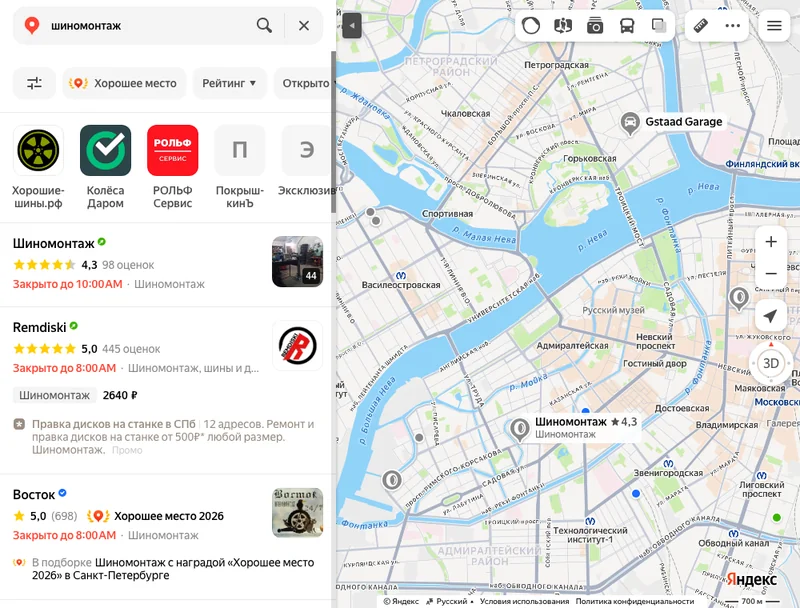Open the hamburger main menu
Screen dimensions: 800x608
coord(774,26)
